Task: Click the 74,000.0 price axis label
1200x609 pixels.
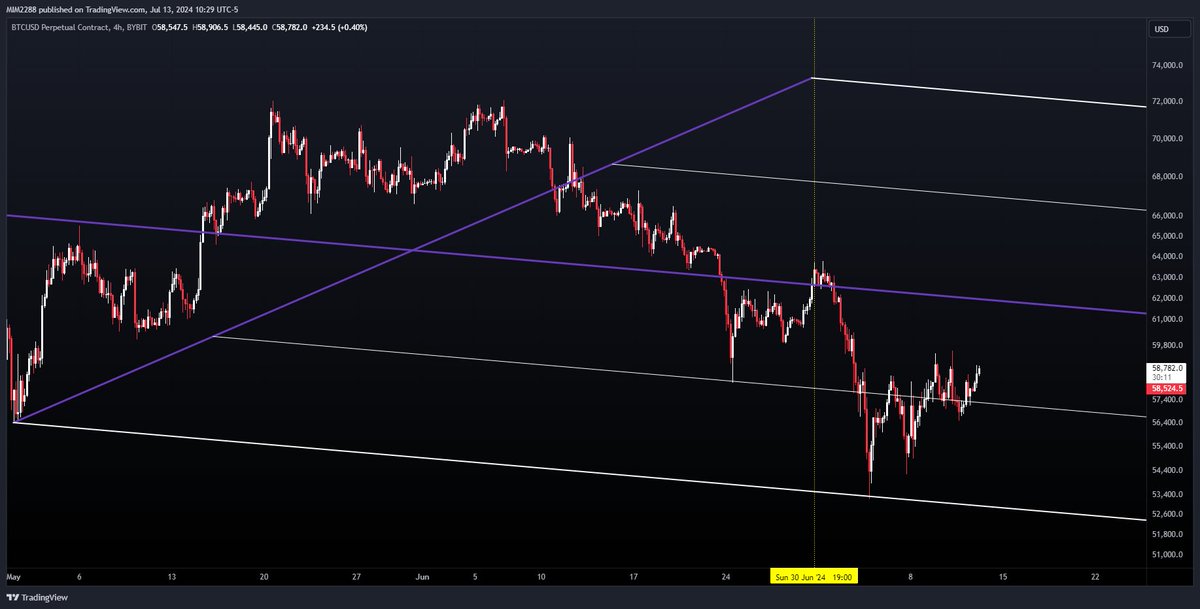Action: (1169, 66)
